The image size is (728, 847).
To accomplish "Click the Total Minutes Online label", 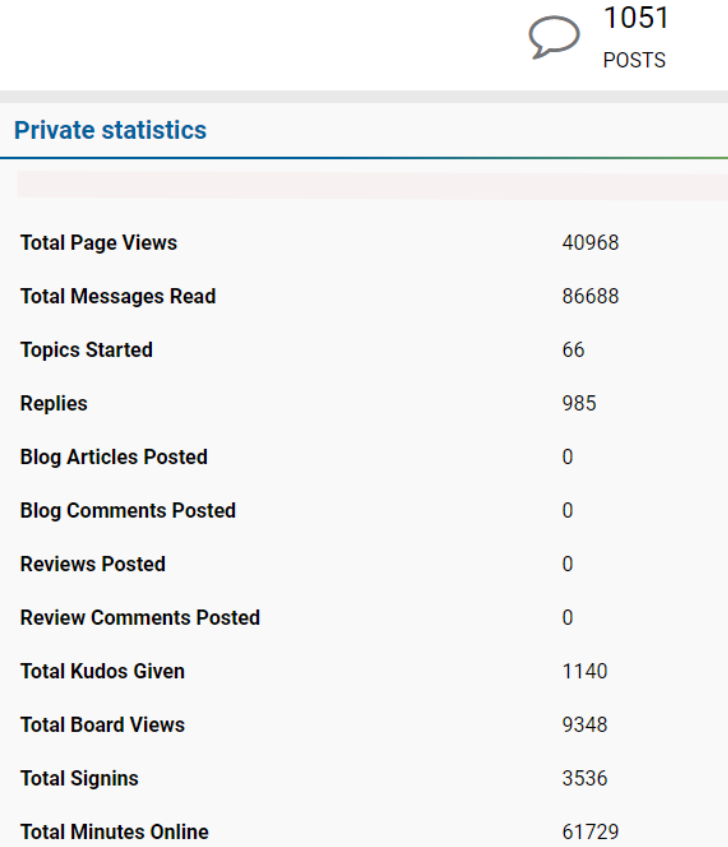I will coord(114,832).
